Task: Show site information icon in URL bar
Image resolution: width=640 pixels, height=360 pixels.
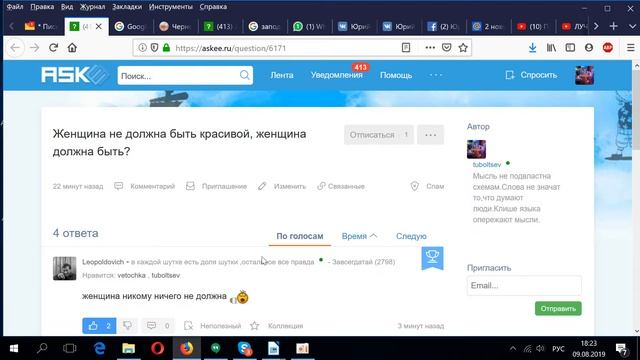Action: (142, 48)
